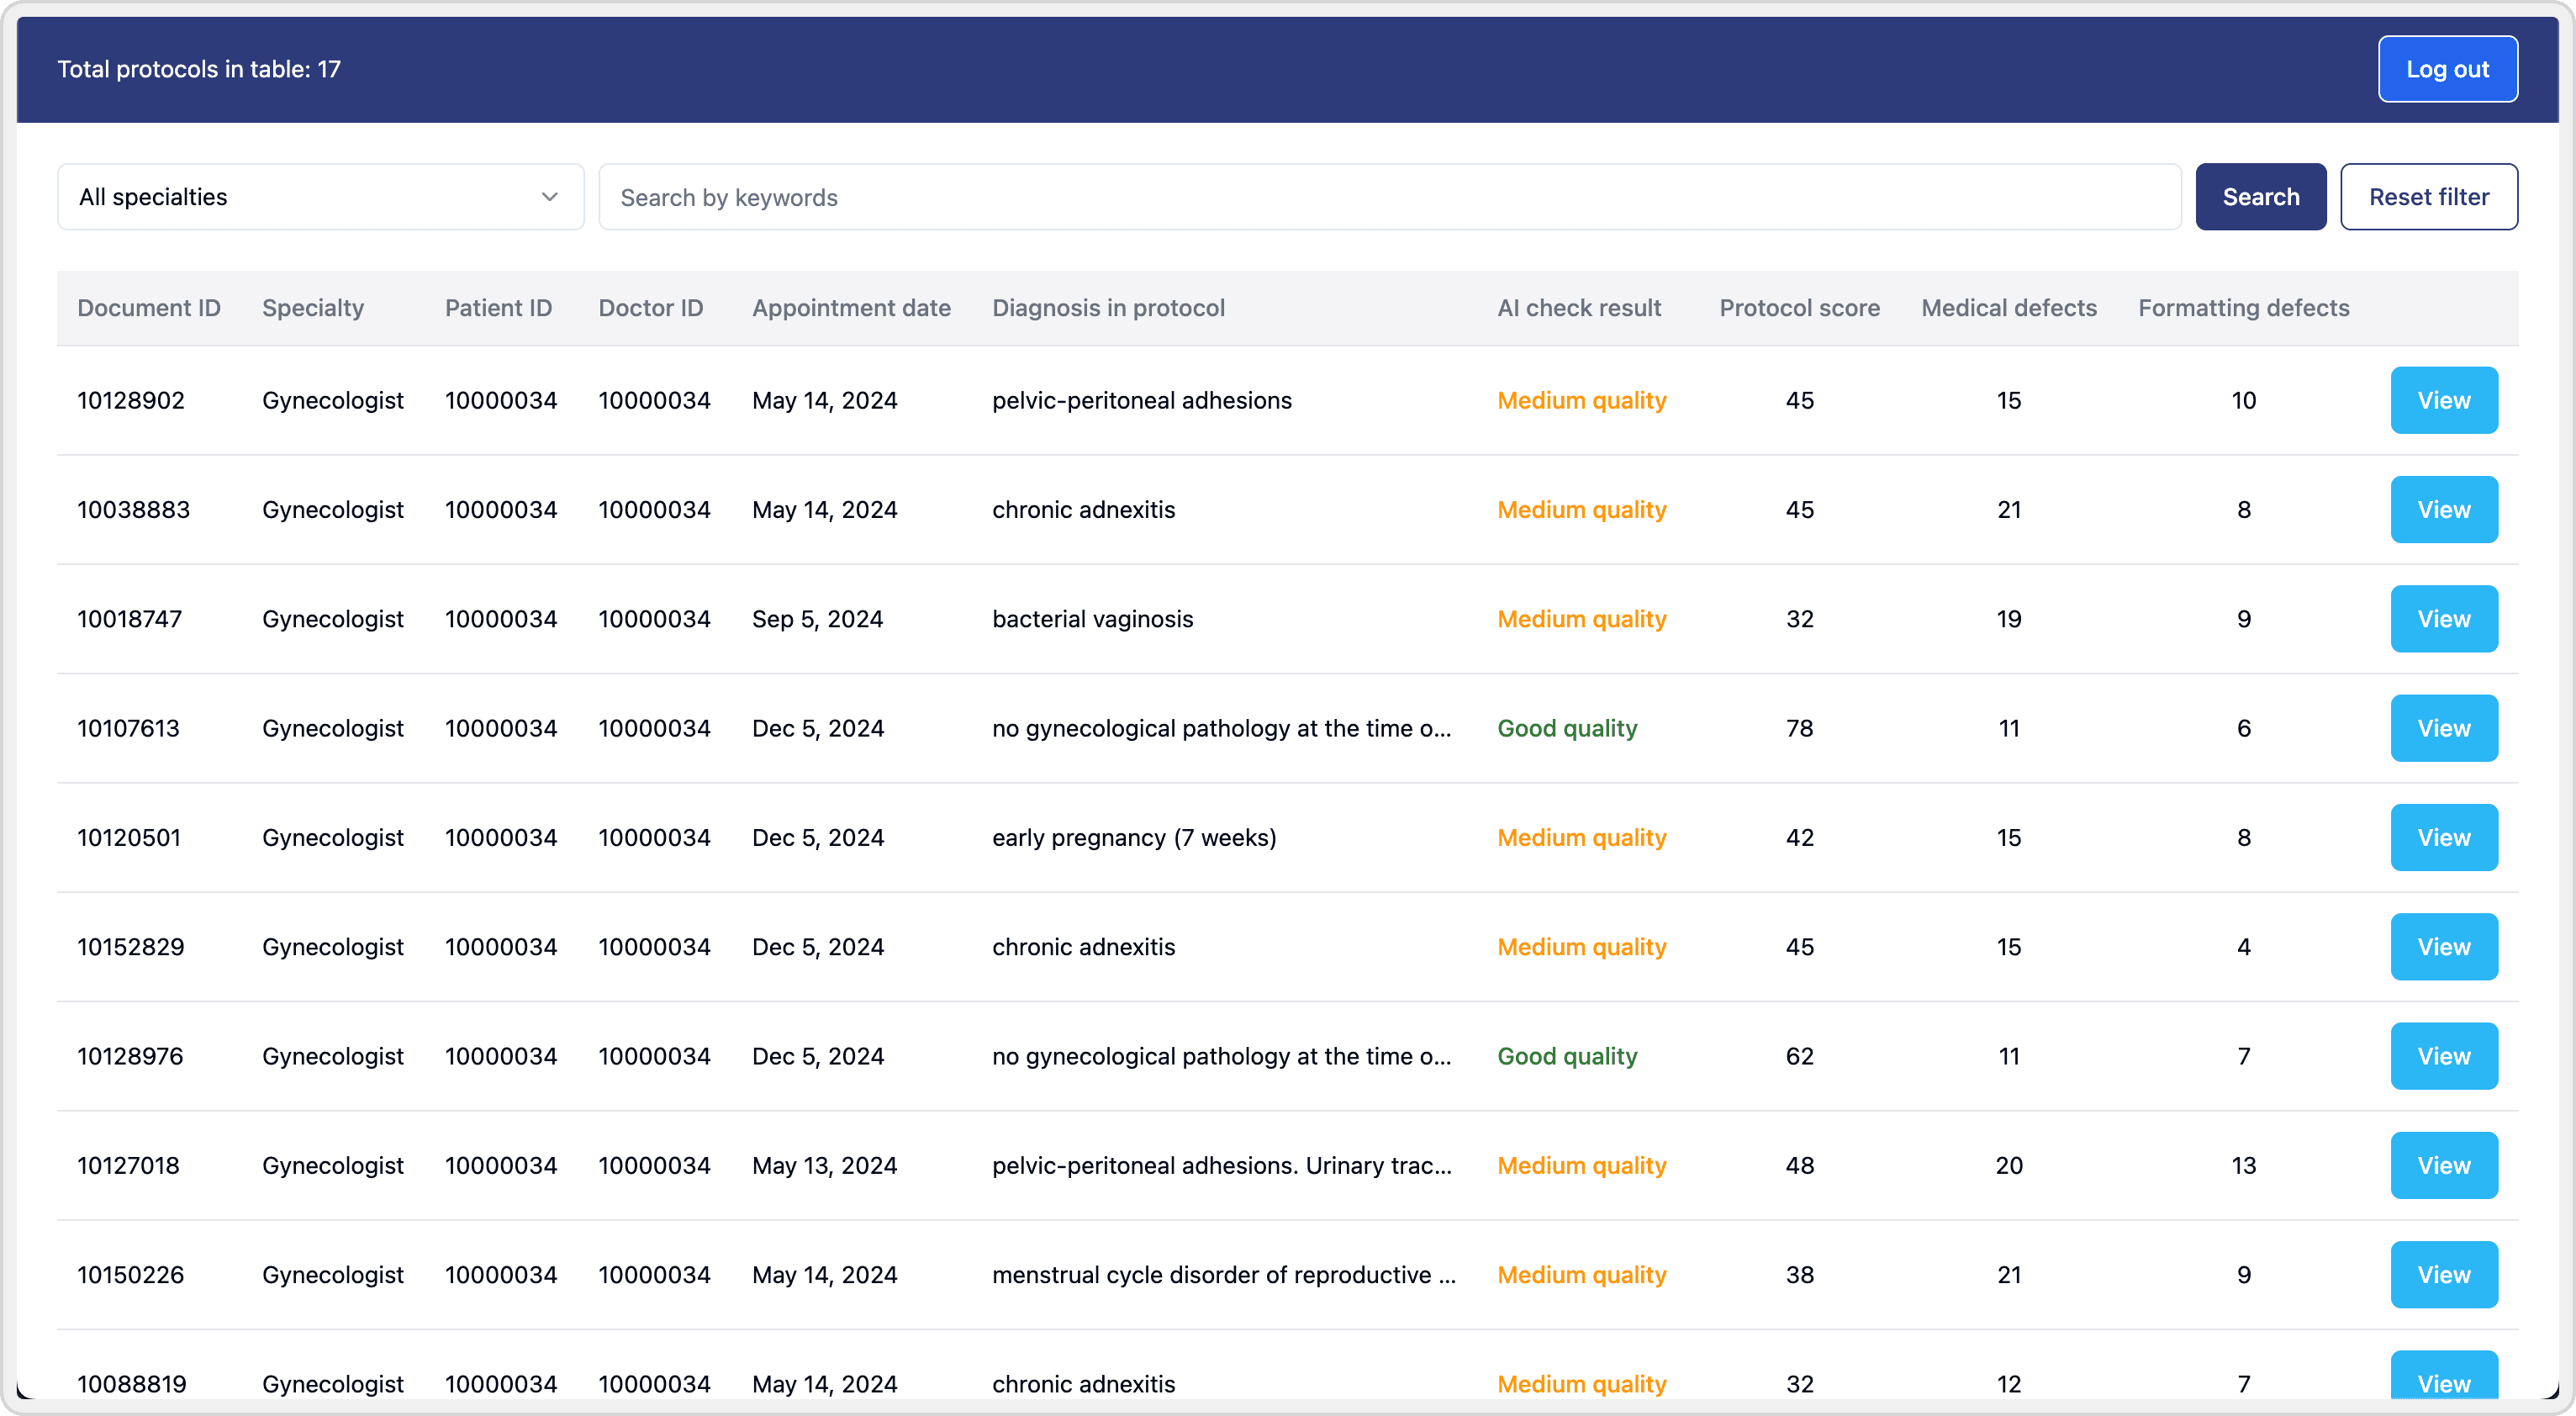Viewport: 2576px width, 1416px height.
Task: Click the Document ID column header
Action: point(149,308)
